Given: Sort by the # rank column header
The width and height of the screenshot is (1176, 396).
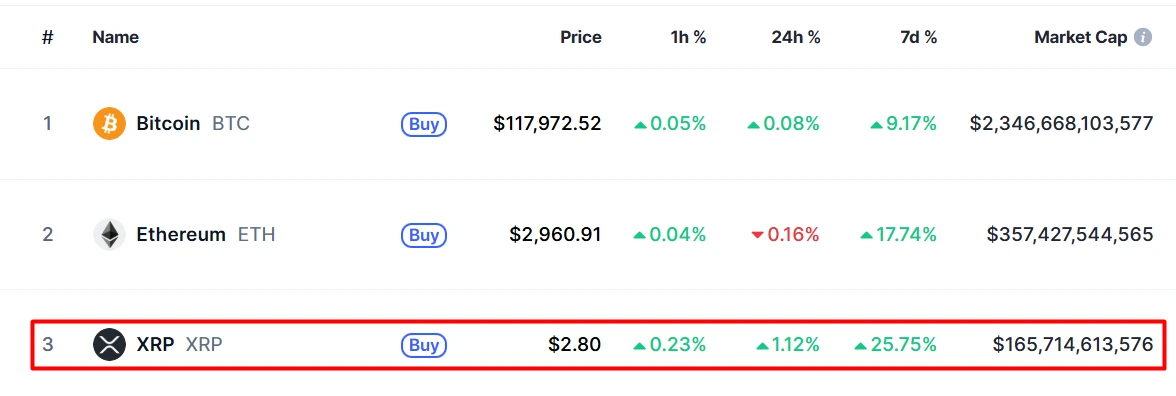Looking at the screenshot, I should pyautogui.click(x=47, y=38).
